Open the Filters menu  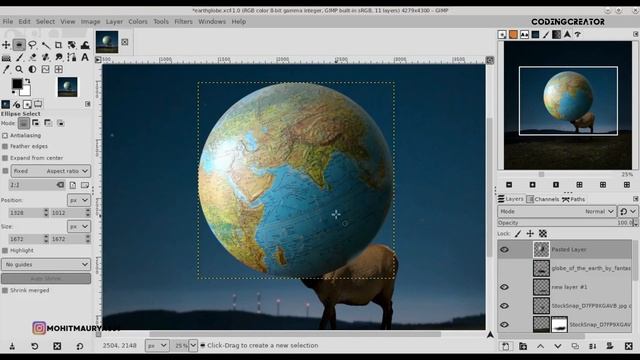pos(183,21)
